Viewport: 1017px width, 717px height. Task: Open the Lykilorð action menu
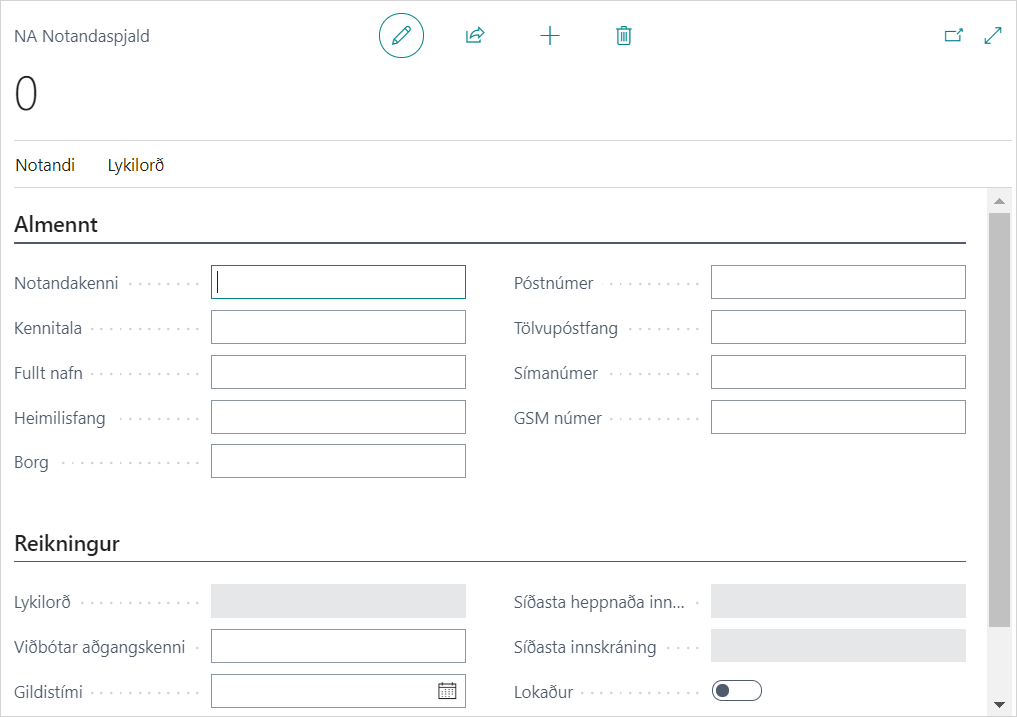click(x=136, y=165)
